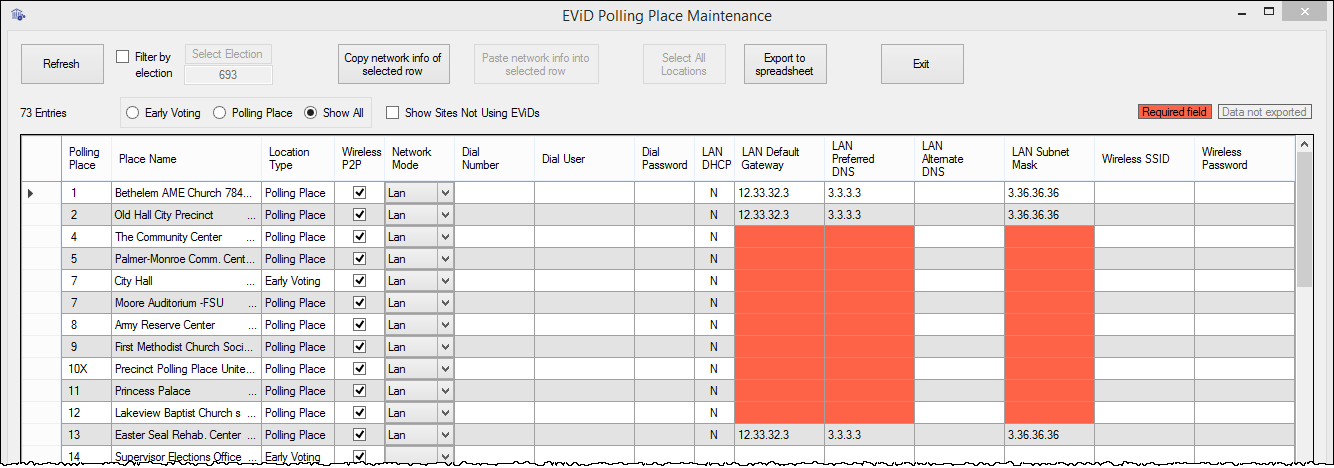Viewport: 1334px width, 468px height.
Task: Uncheck Wireless P2P for City Hall row
Action: [359, 281]
